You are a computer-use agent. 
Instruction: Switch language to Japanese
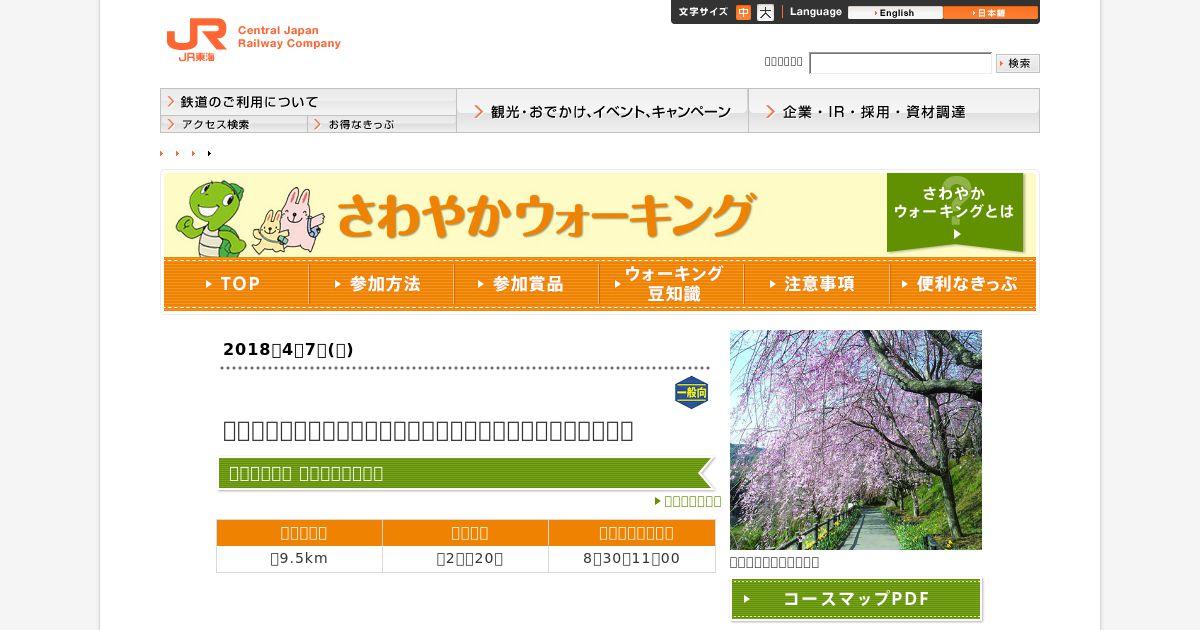pos(990,13)
